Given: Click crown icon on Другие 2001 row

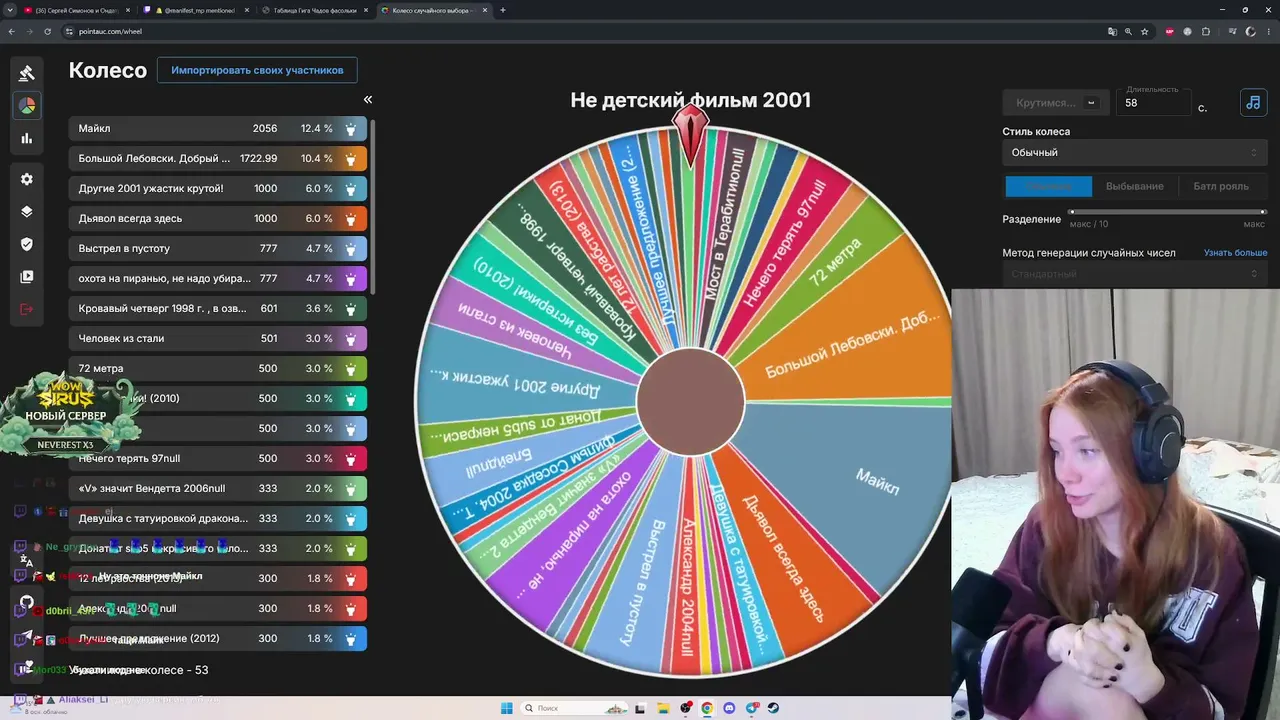Looking at the screenshot, I should click(x=351, y=188).
